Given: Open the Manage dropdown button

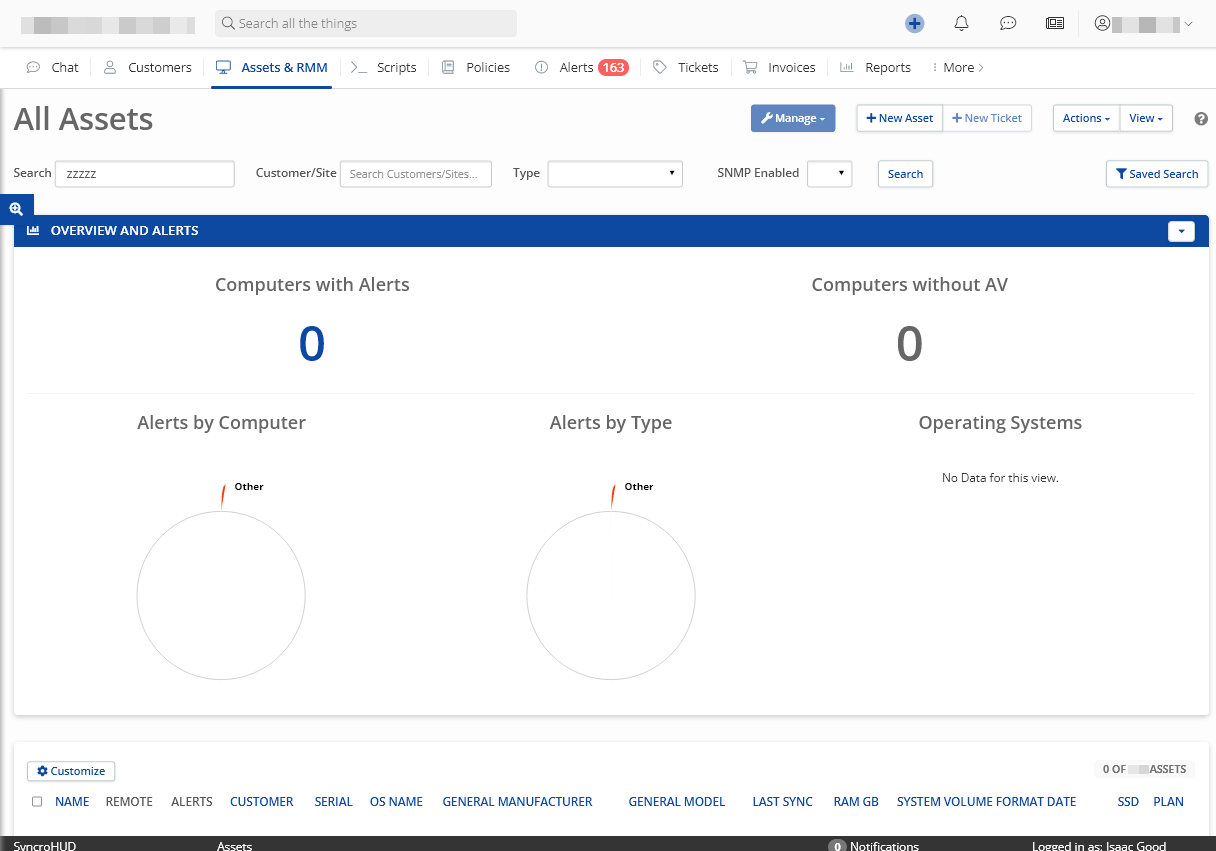Looking at the screenshot, I should (x=793, y=118).
